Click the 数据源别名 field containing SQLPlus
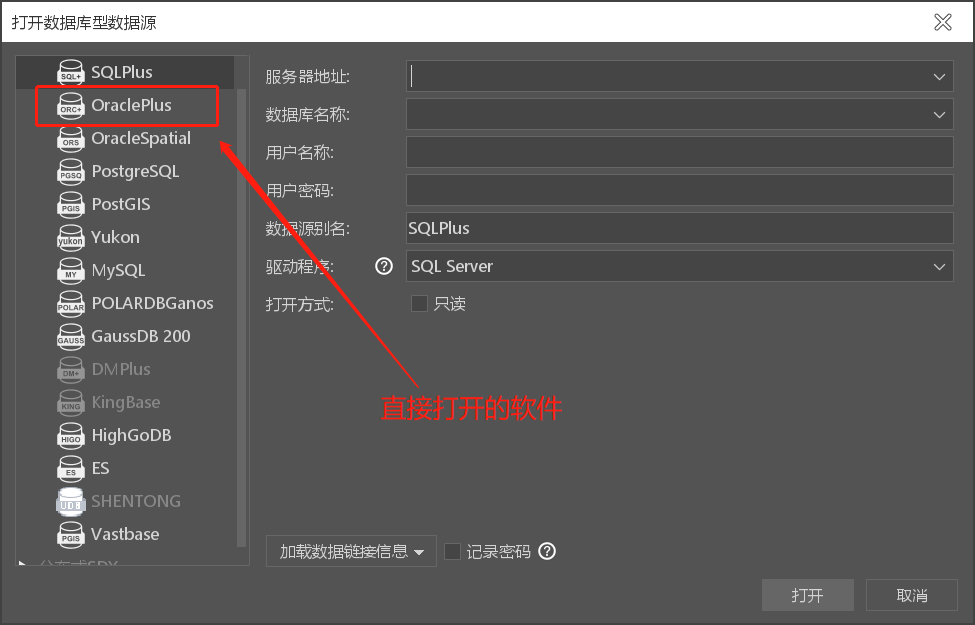Screen dimensions: 975x625 (x=680, y=228)
